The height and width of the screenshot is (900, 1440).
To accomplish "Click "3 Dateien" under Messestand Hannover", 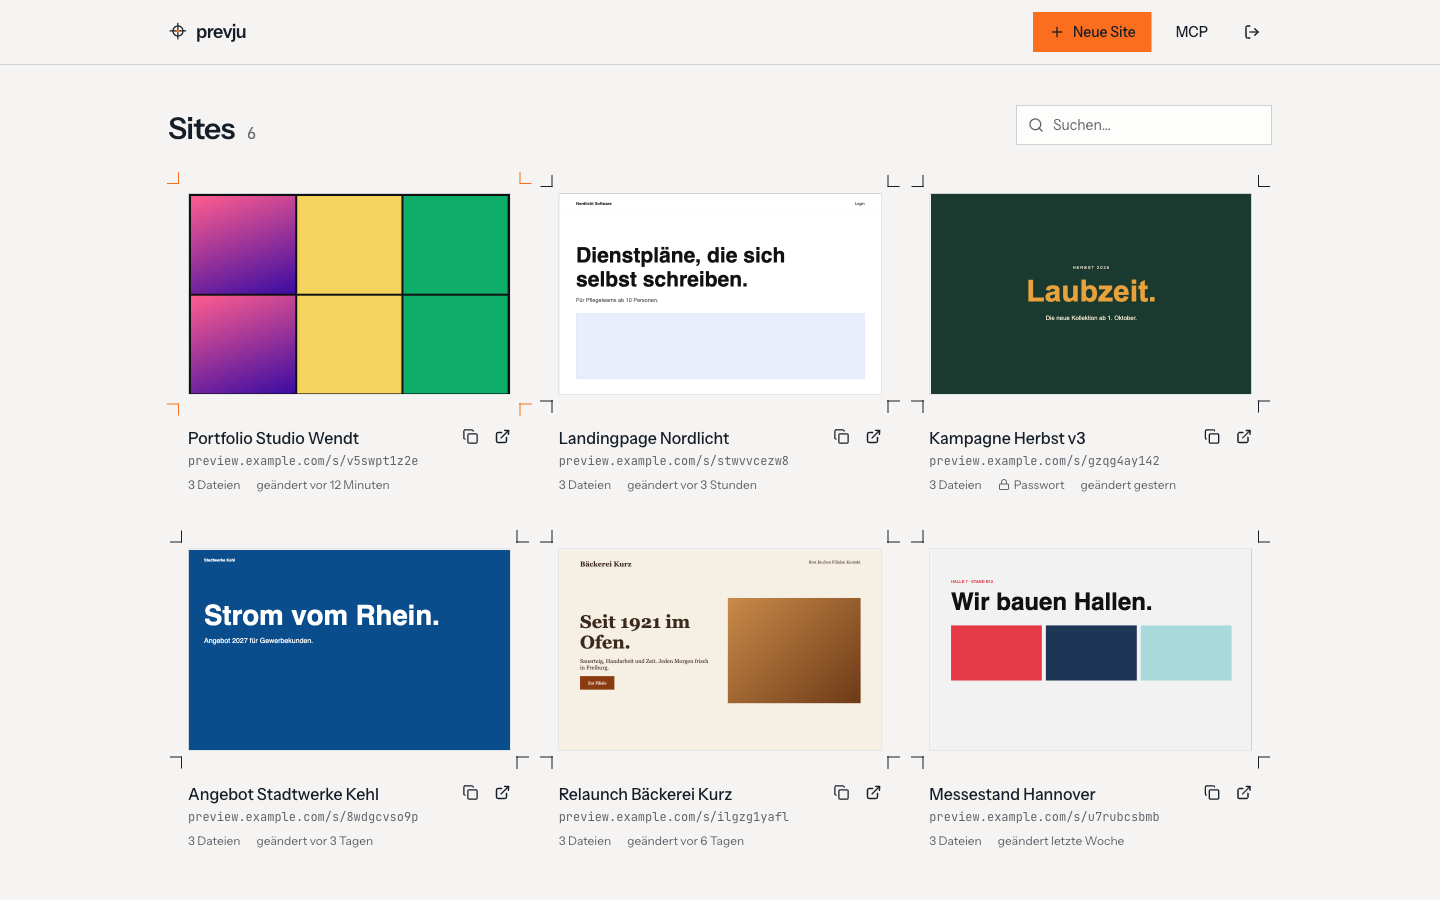I will (955, 841).
